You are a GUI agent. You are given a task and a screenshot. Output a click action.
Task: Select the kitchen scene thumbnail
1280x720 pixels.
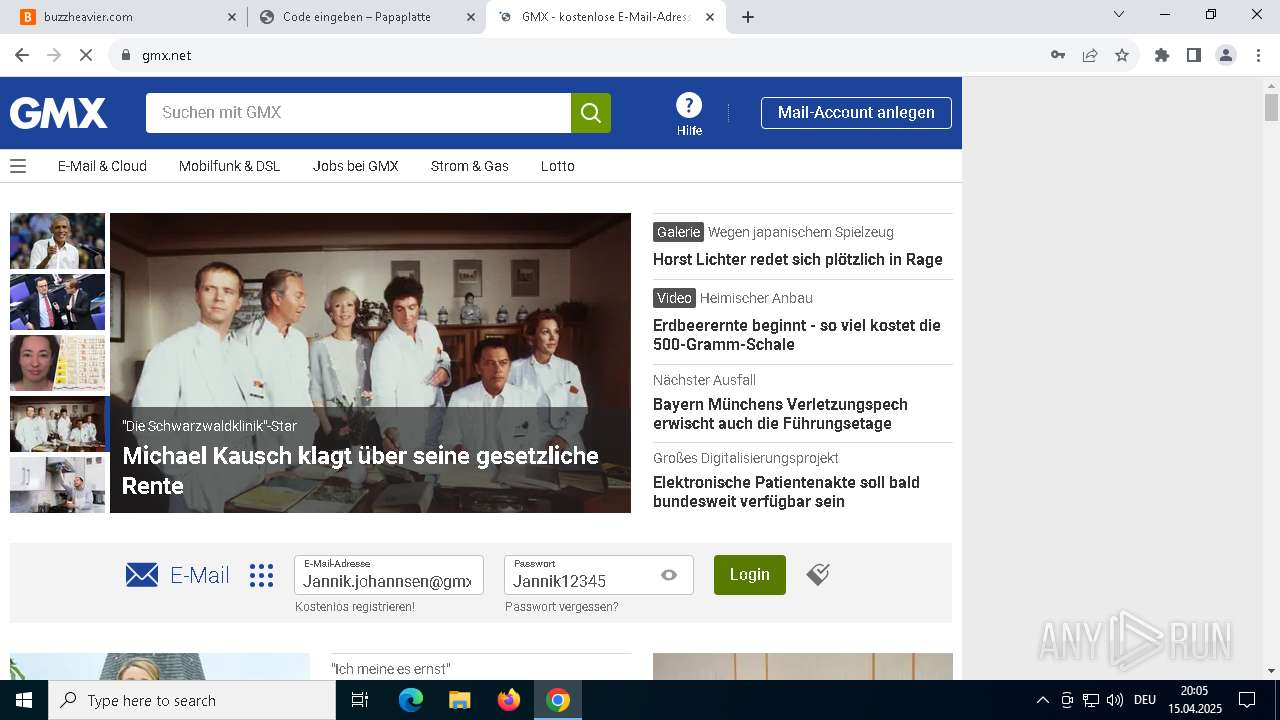pyautogui.click(x=57, y=485)
